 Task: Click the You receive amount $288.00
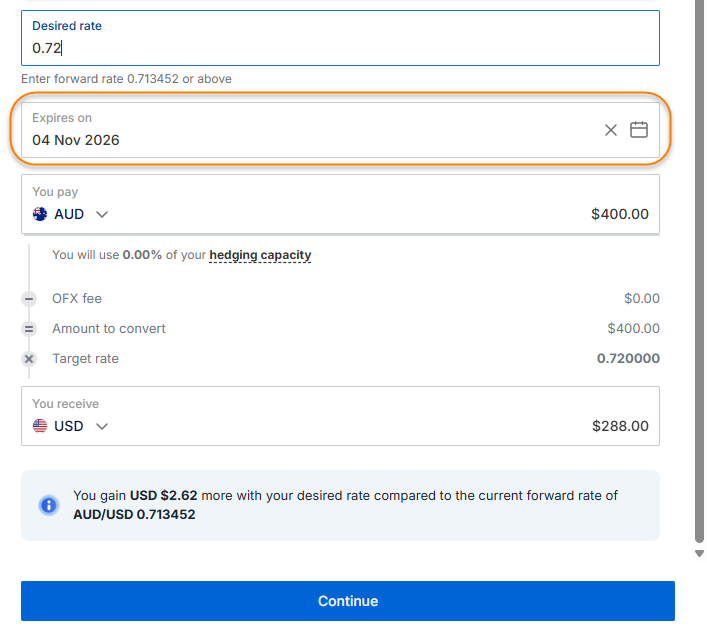click(x=620, y=426)
